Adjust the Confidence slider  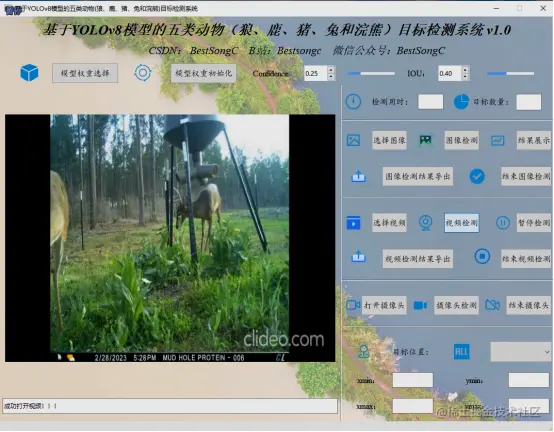(x=371, y=73)
